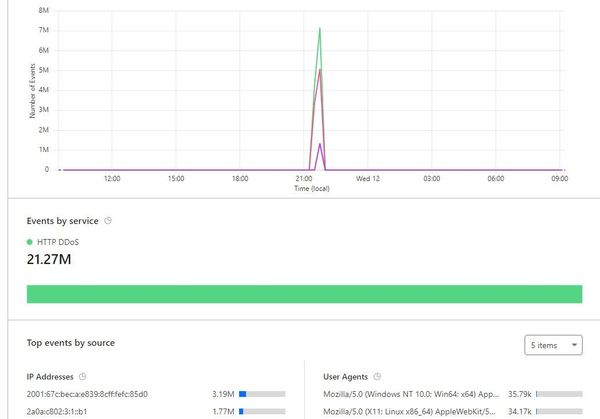Click the Number of Events axis title
Image resolution: width=600 pixels, height=419 pixels.
click(x=32, y=91)
